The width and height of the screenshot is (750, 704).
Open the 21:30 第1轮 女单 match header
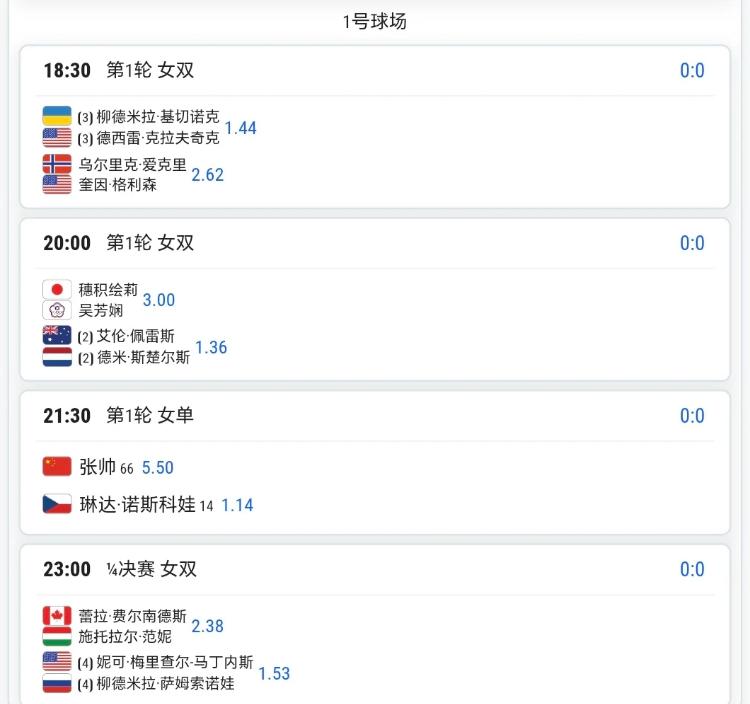click(119, 416)
